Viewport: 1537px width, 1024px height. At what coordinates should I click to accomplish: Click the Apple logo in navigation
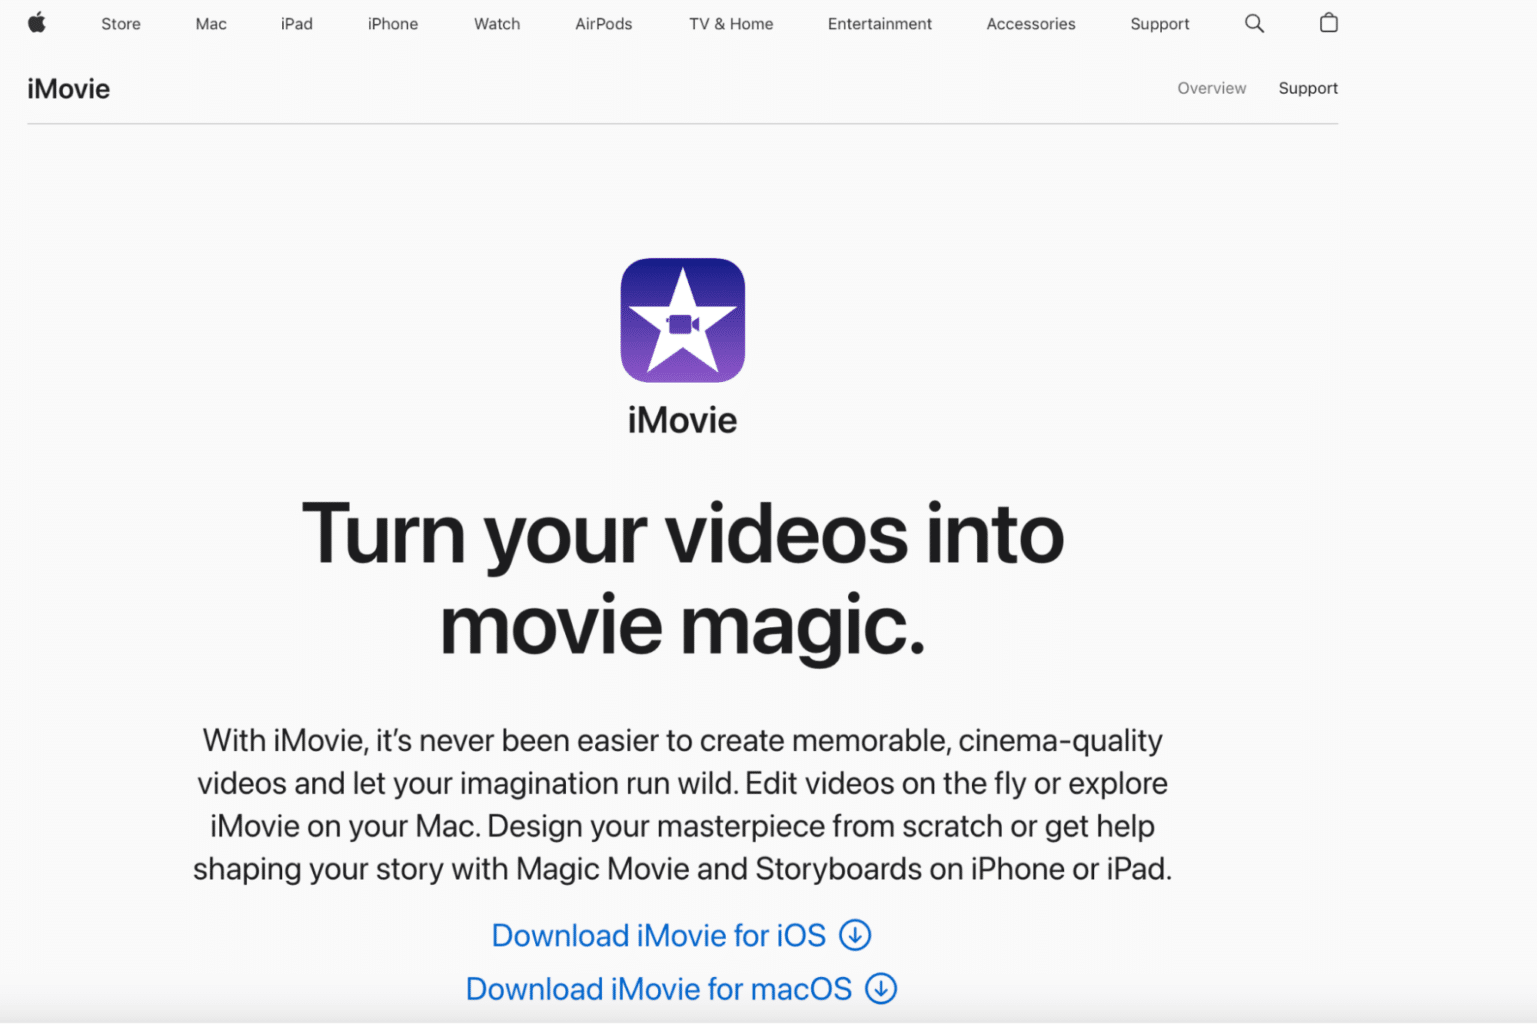37,23
